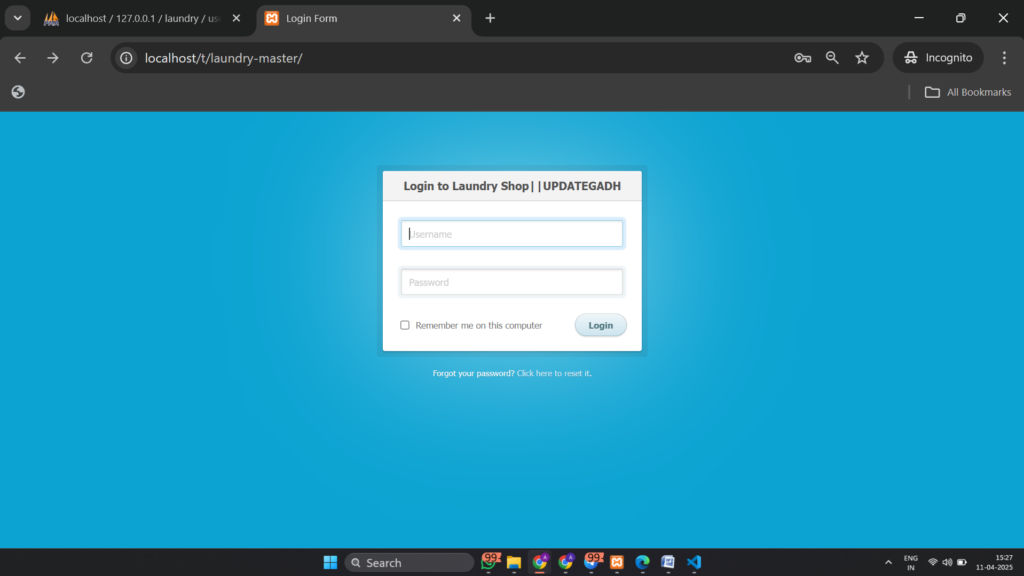
Task: Restore down the browser window
Action: tap(961, 18)
